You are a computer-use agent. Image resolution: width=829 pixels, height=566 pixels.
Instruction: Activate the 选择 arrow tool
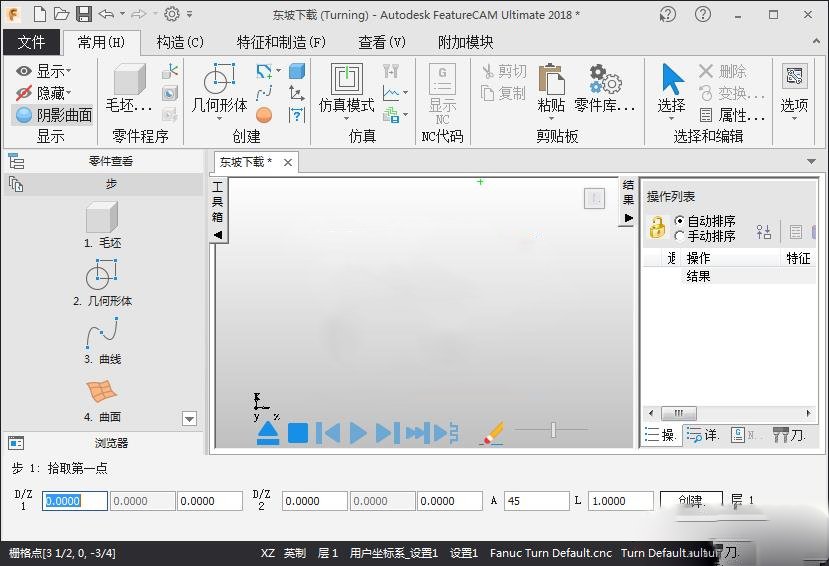coord(671,90)
